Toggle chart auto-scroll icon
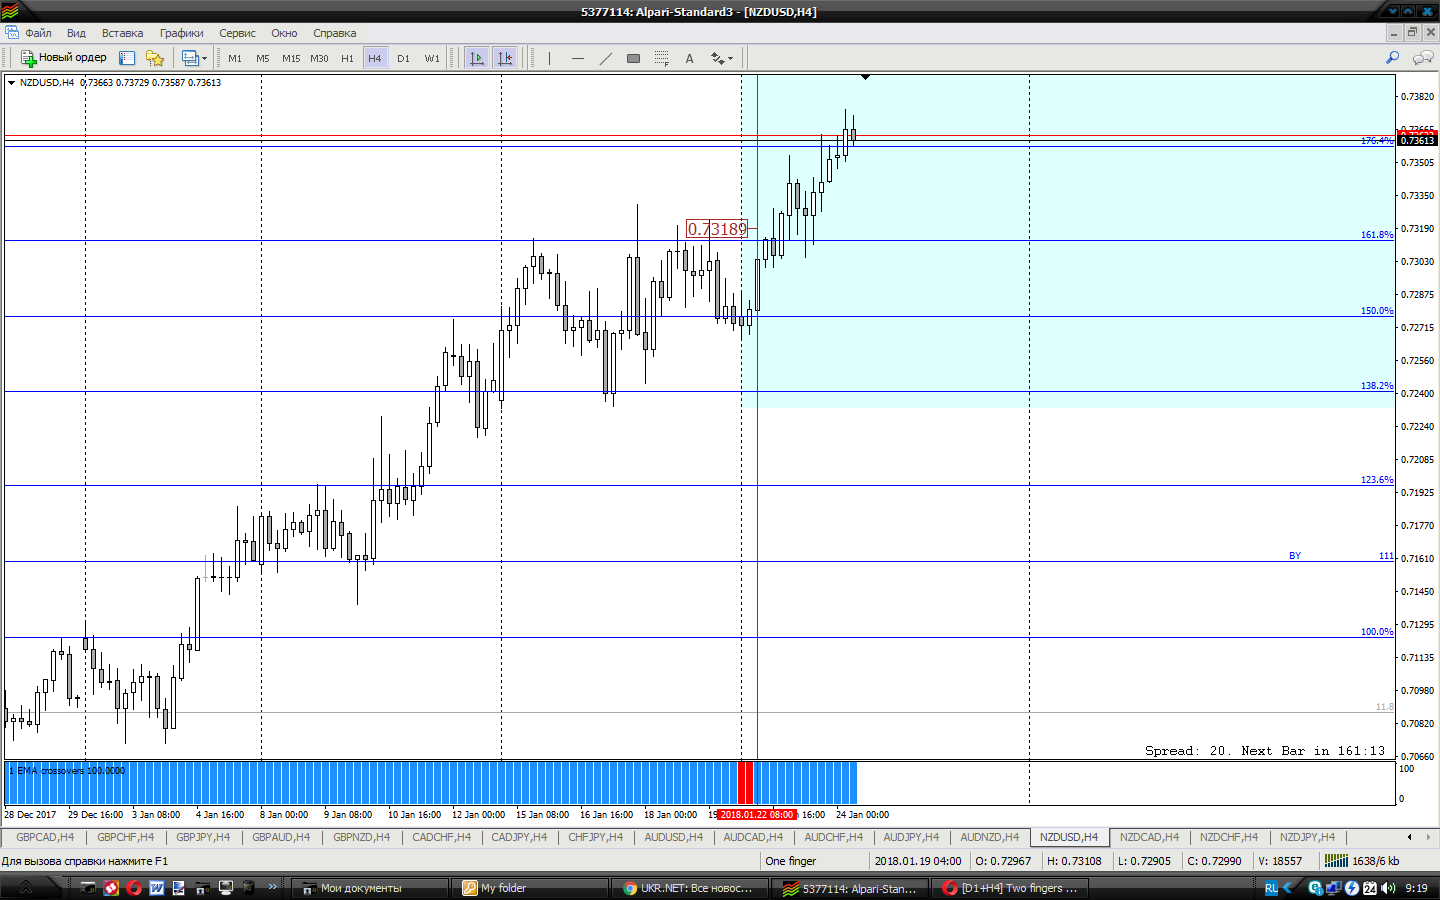The image size is (1440, 900). point(477,58)
